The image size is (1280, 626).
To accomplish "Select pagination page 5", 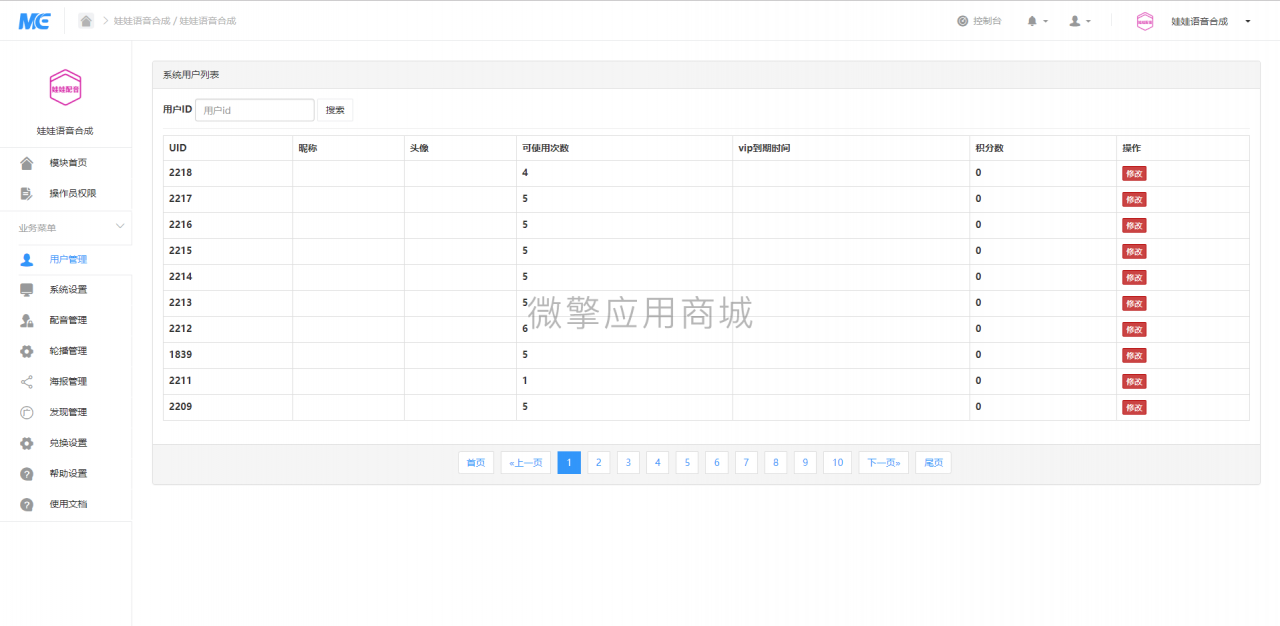I will point(687,462).
